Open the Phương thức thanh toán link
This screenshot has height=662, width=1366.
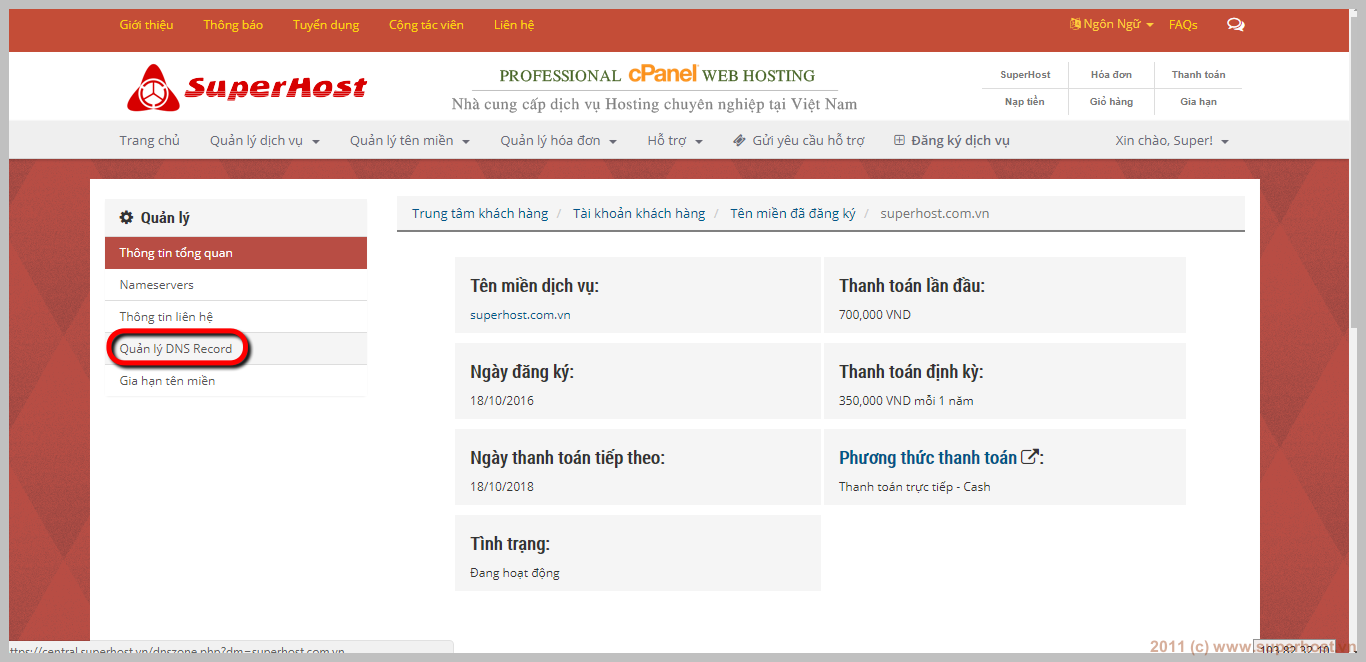(x=939, y=458)
